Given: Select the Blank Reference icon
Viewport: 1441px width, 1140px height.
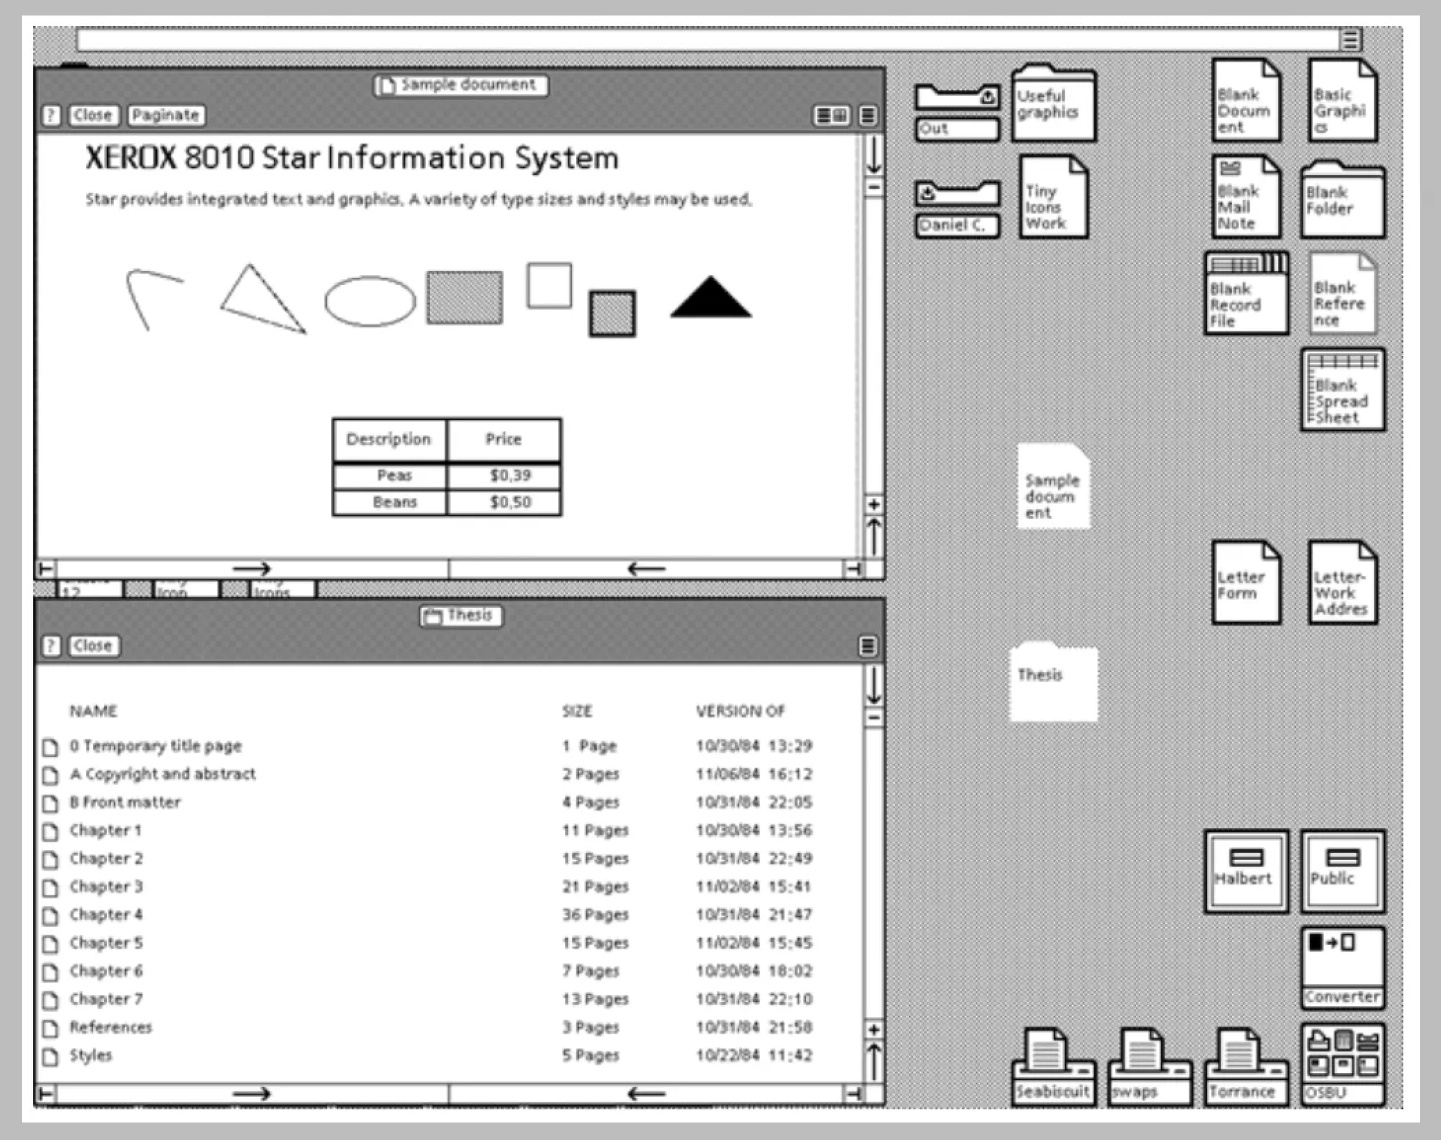Looking at the screenshot, I should 1342,293.
